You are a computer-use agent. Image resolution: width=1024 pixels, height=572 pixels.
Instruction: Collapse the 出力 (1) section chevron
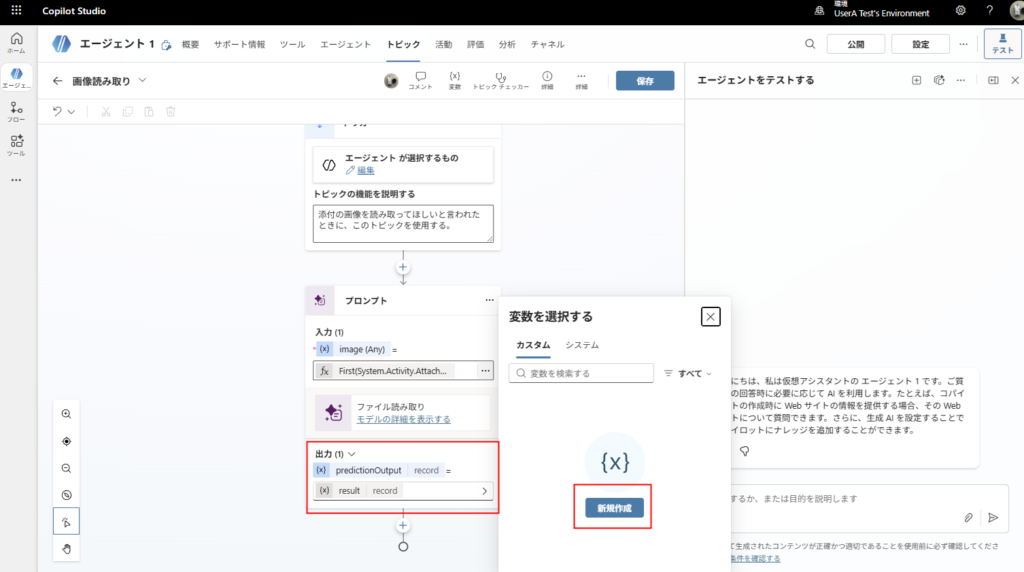pos(352,454)
